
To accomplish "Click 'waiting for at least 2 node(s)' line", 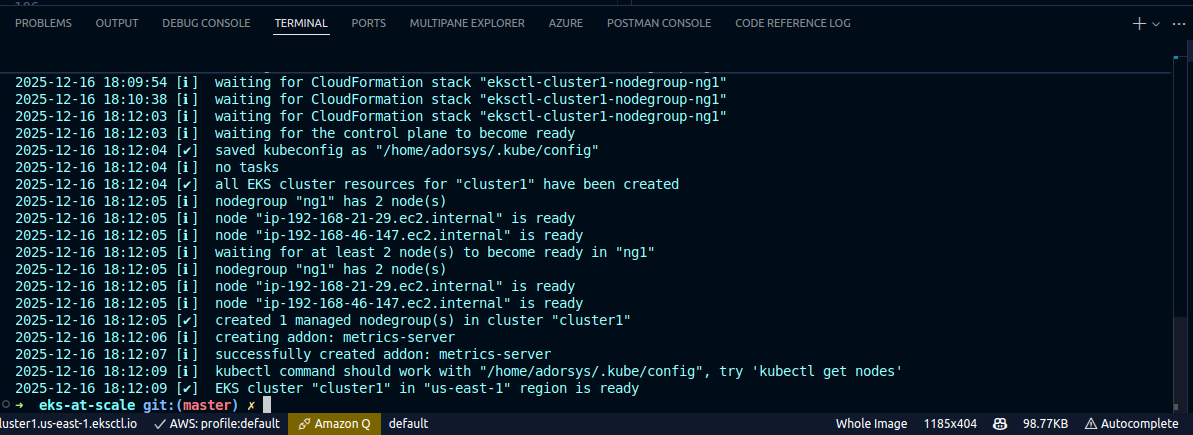I will [x=434, y=252].
